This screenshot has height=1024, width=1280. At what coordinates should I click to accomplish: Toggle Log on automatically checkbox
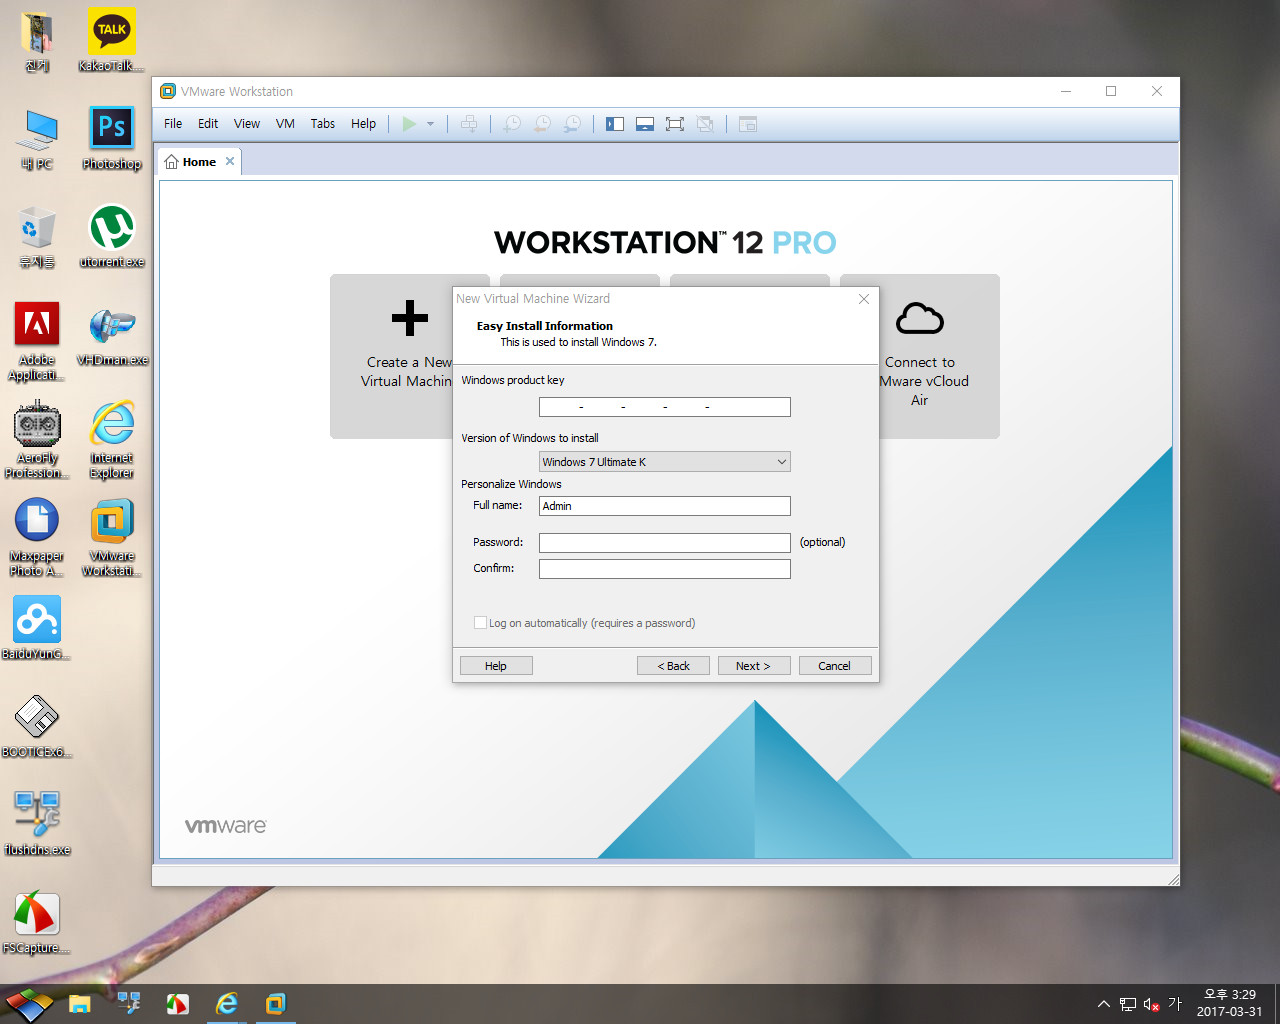tap(480, 623)
